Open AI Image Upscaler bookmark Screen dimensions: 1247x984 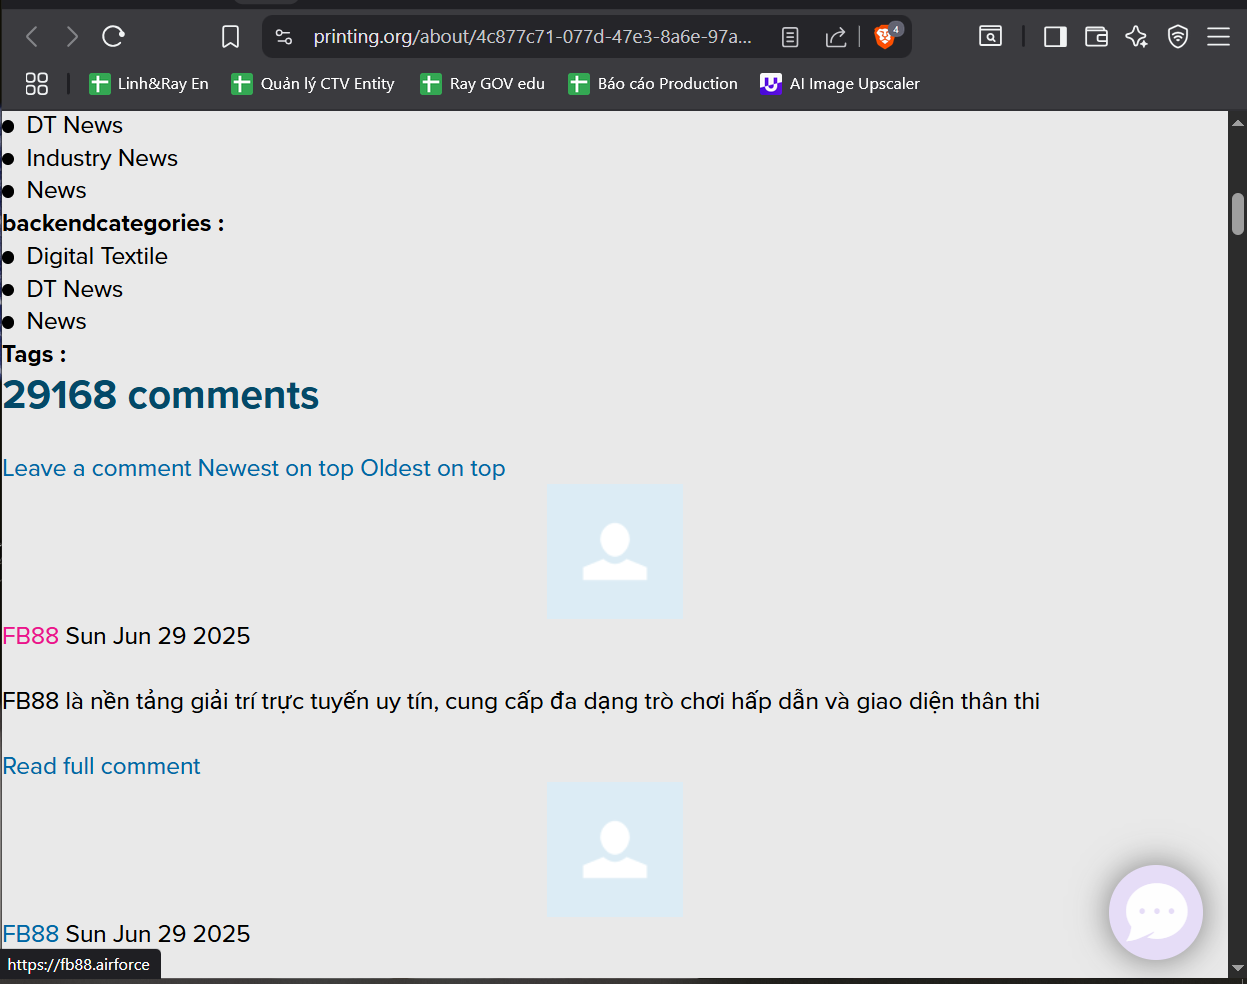point(840,84)
